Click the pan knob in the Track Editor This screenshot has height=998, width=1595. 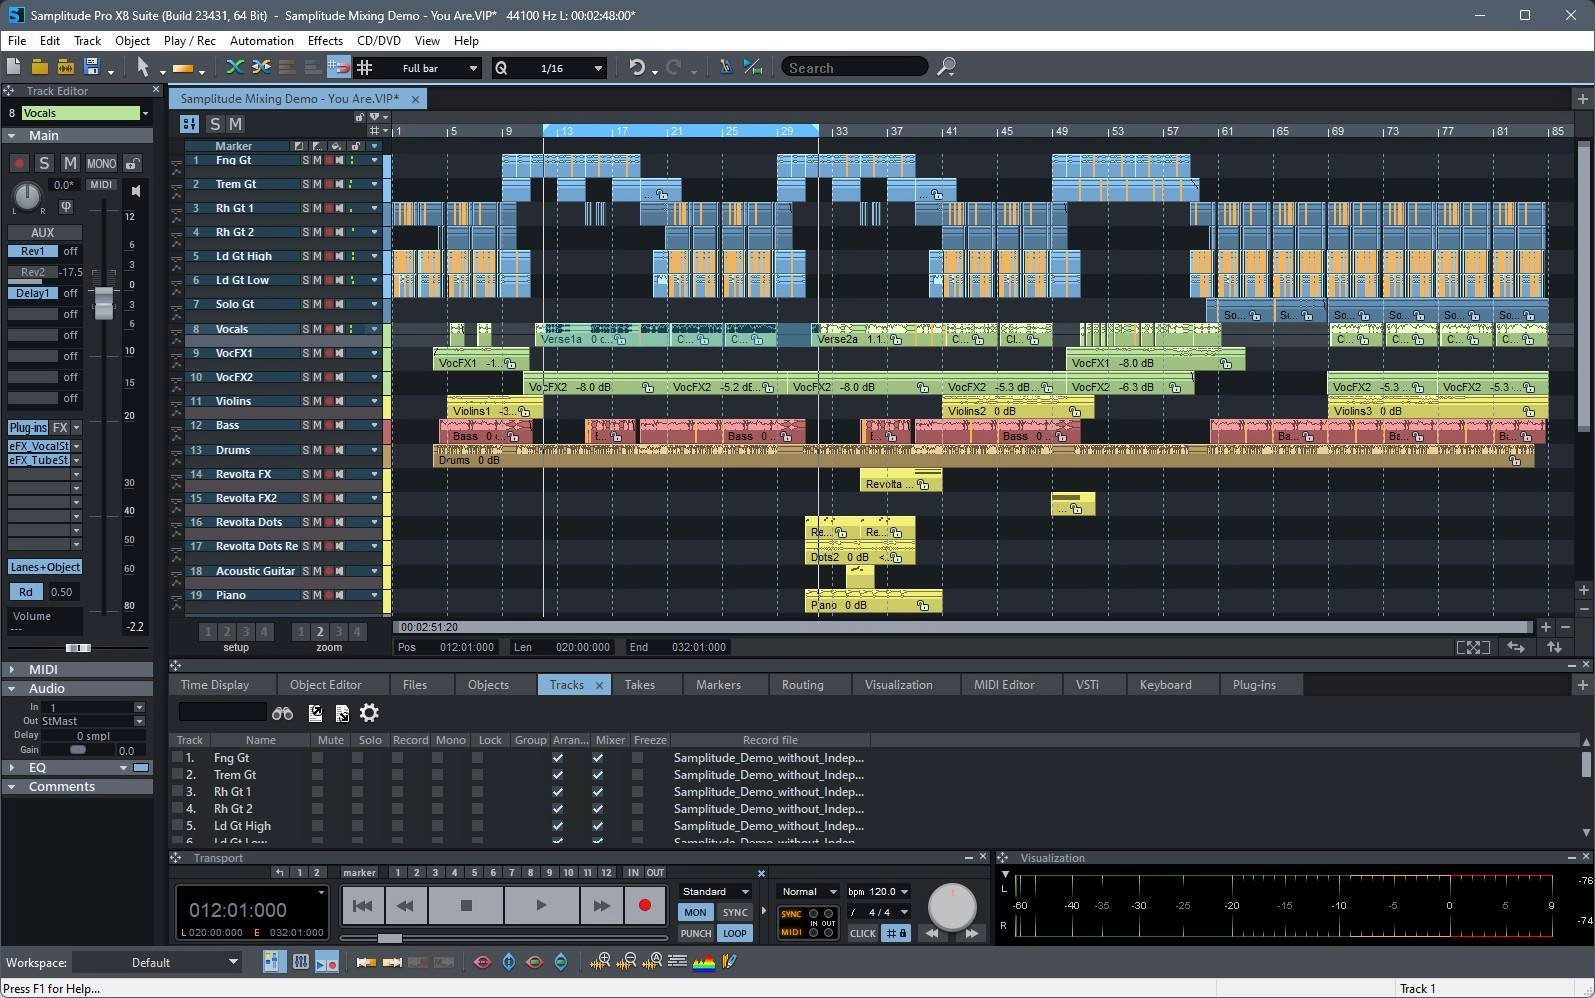tap(27, 196)
